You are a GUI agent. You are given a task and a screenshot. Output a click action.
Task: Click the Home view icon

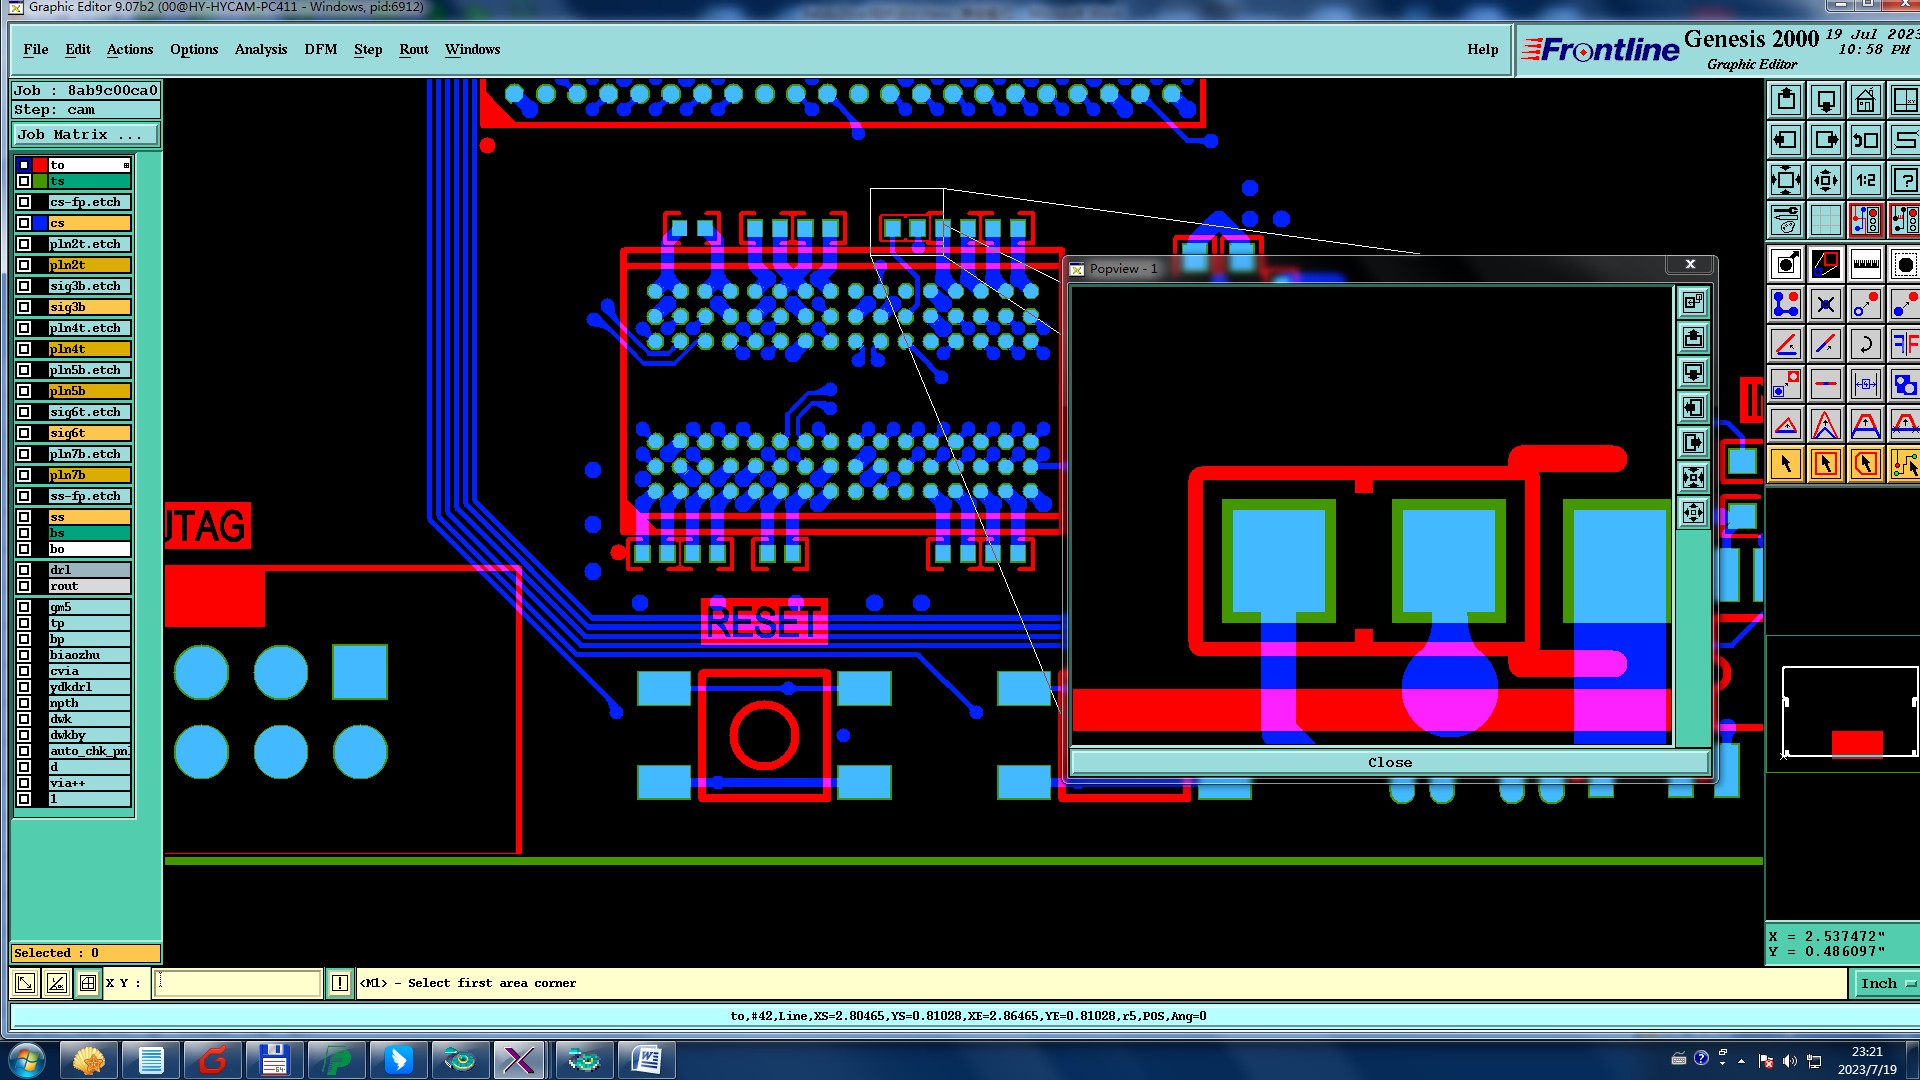1865,101
